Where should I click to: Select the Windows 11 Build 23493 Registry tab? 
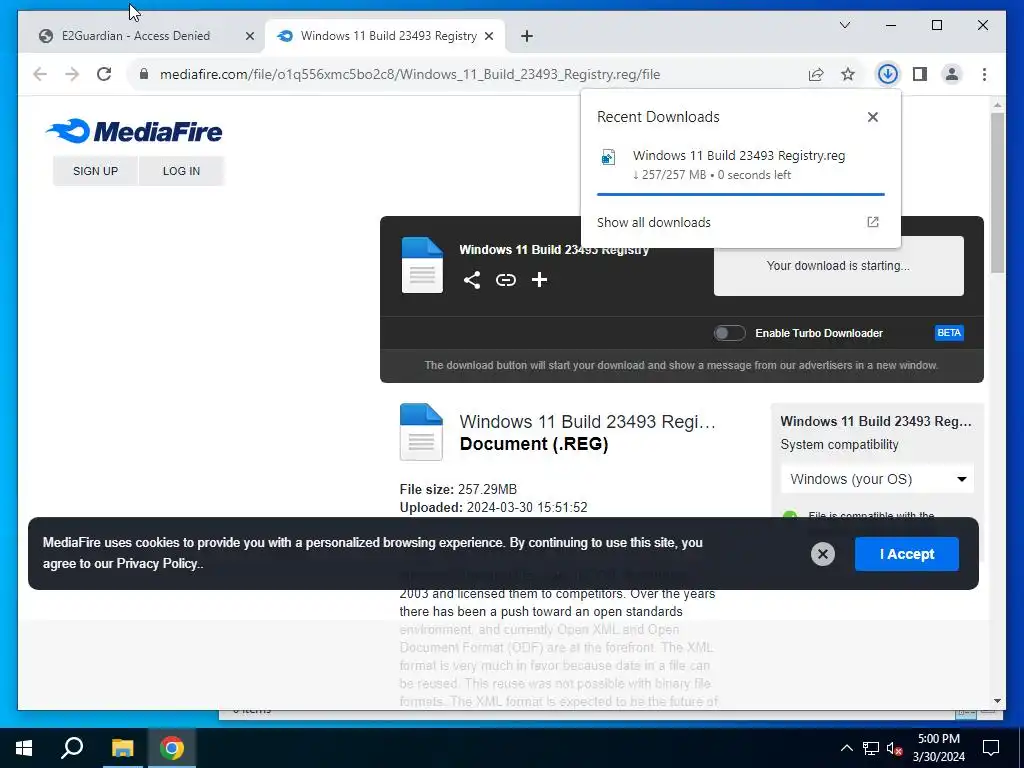pyautogui.click(x=388, y=36)
